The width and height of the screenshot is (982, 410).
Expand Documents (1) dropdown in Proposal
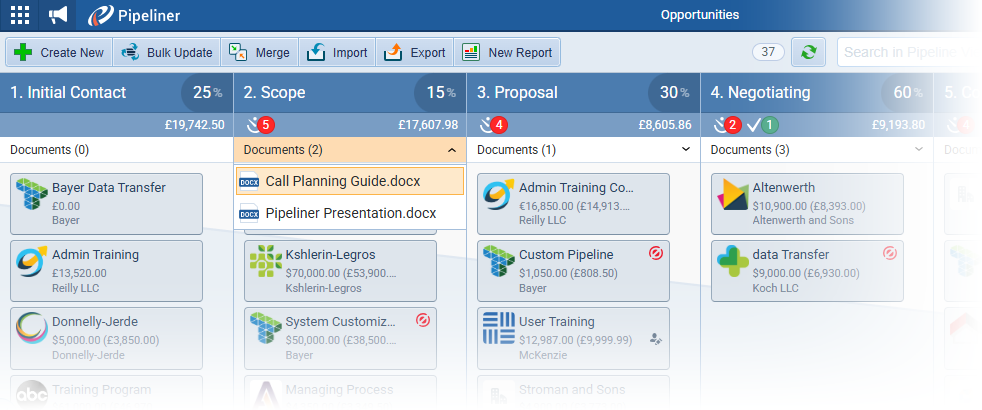[584, 150]
